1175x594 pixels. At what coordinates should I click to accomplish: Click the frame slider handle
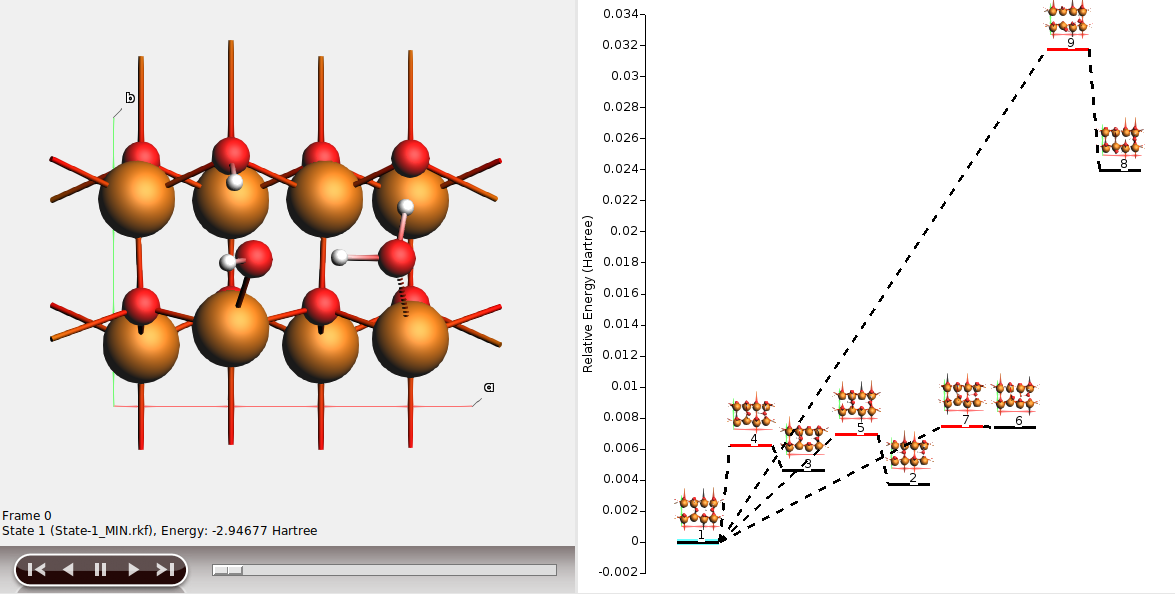tap(228, 570)
